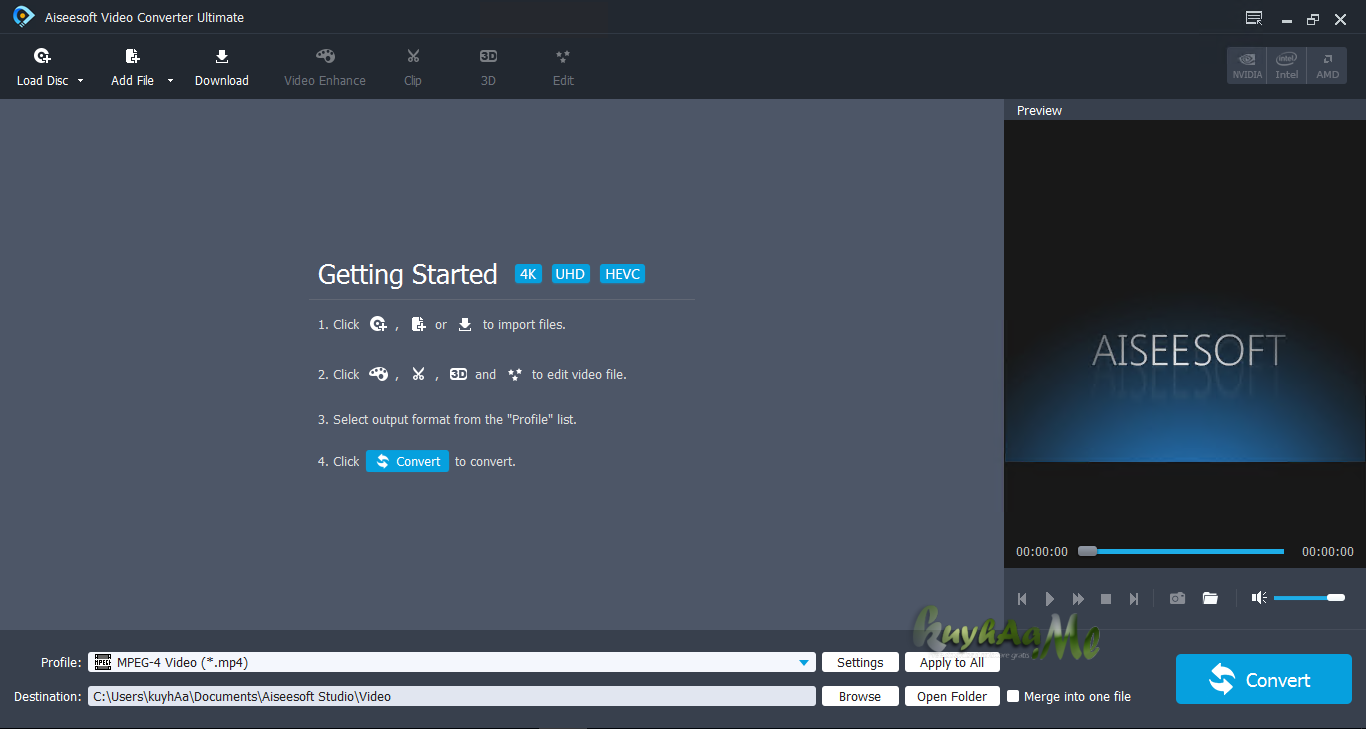Click the Settings button
This screenshot has width=1366, height=729.
860,662
